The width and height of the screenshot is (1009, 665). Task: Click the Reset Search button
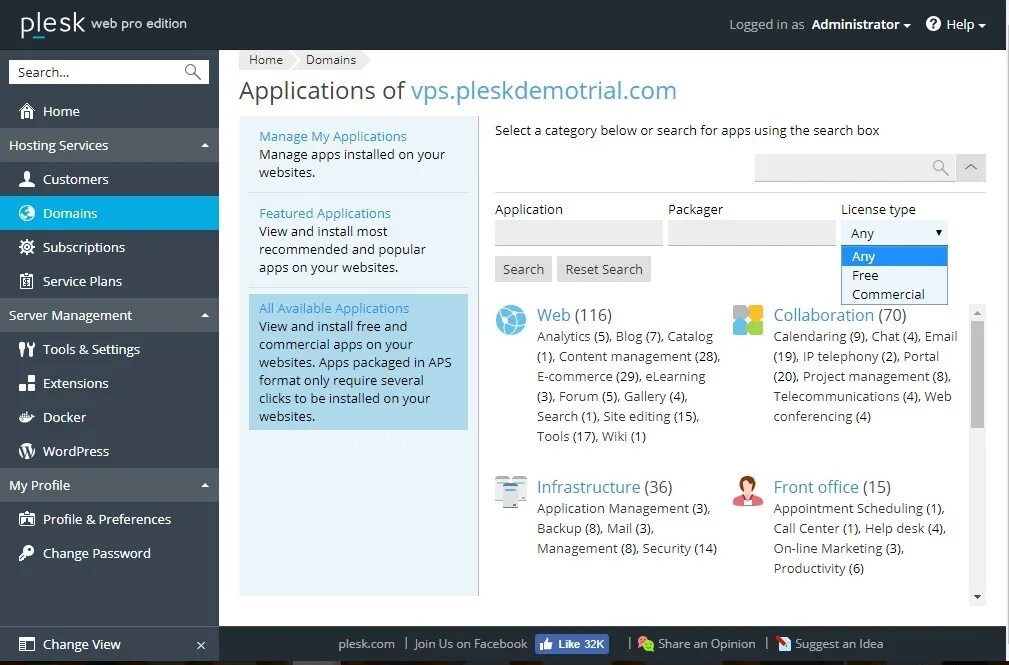point(604,269)
